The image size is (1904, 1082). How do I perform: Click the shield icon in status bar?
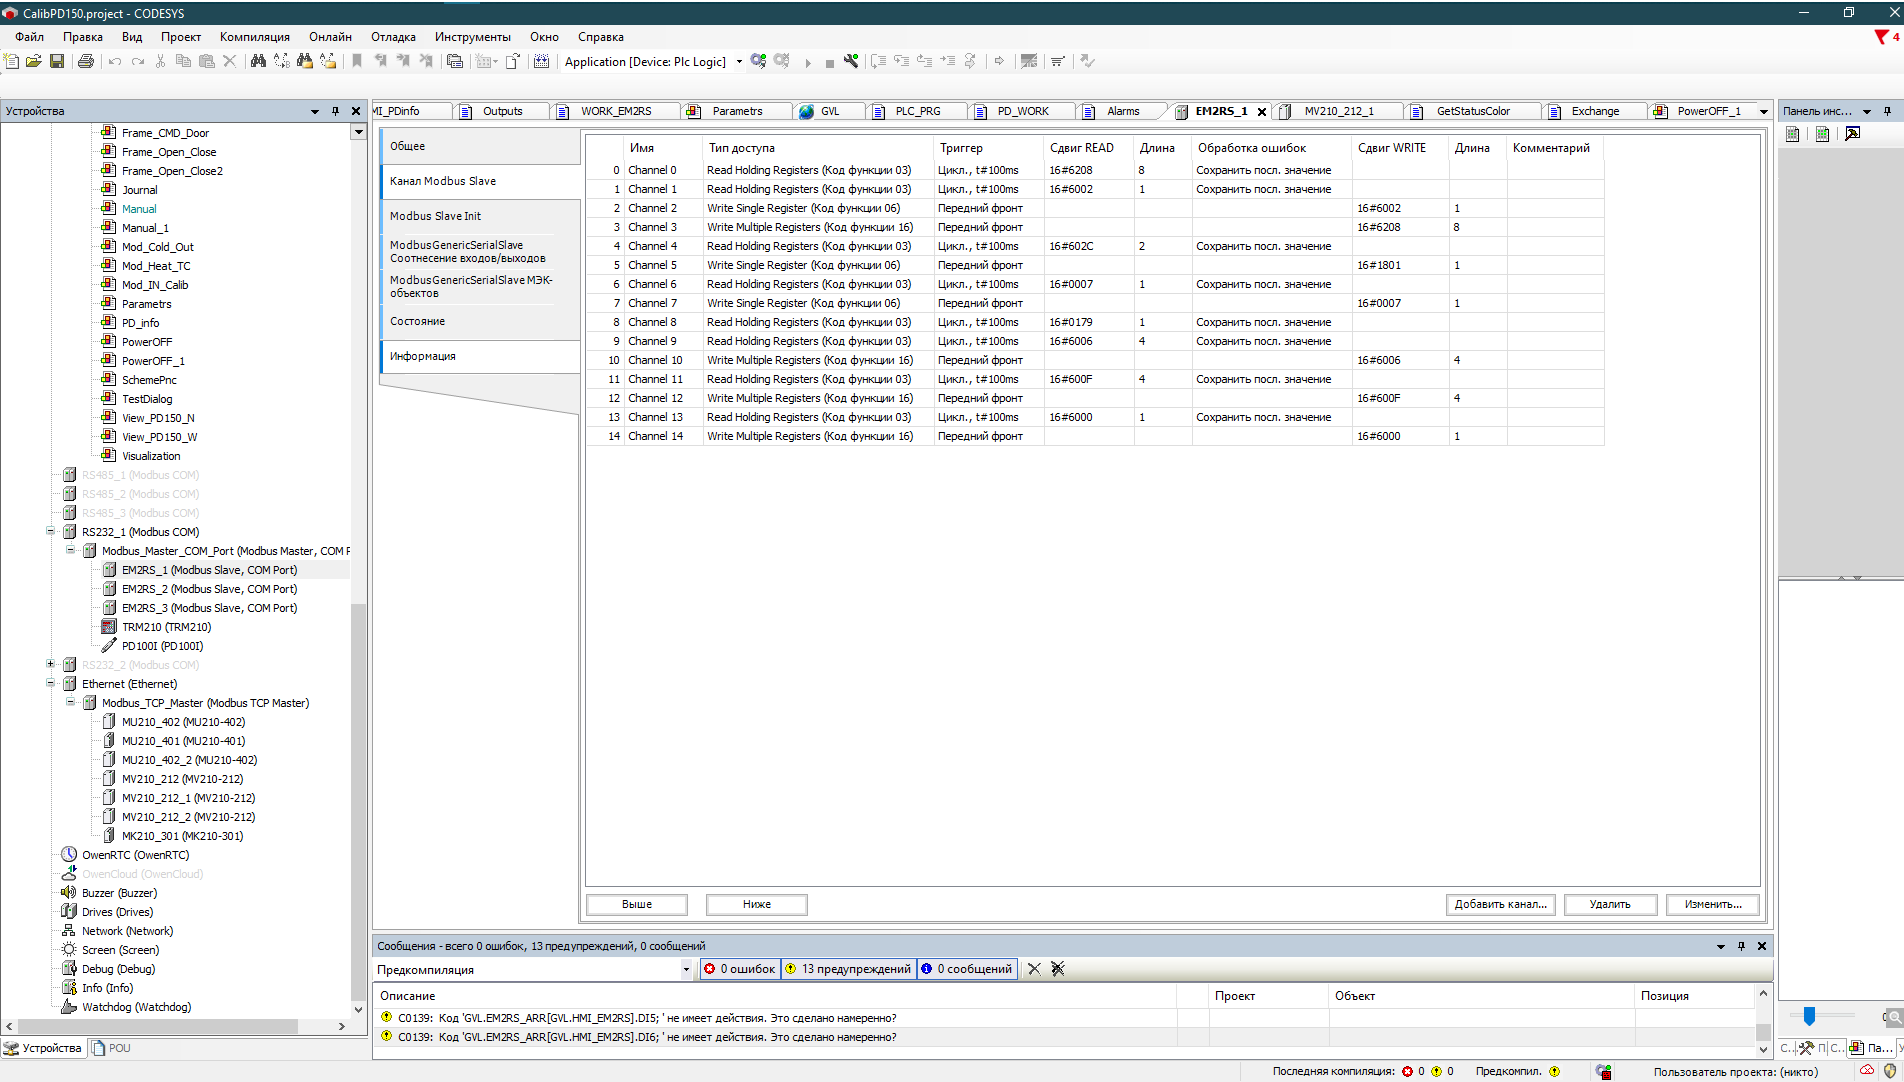(x=1890, y=1071)
